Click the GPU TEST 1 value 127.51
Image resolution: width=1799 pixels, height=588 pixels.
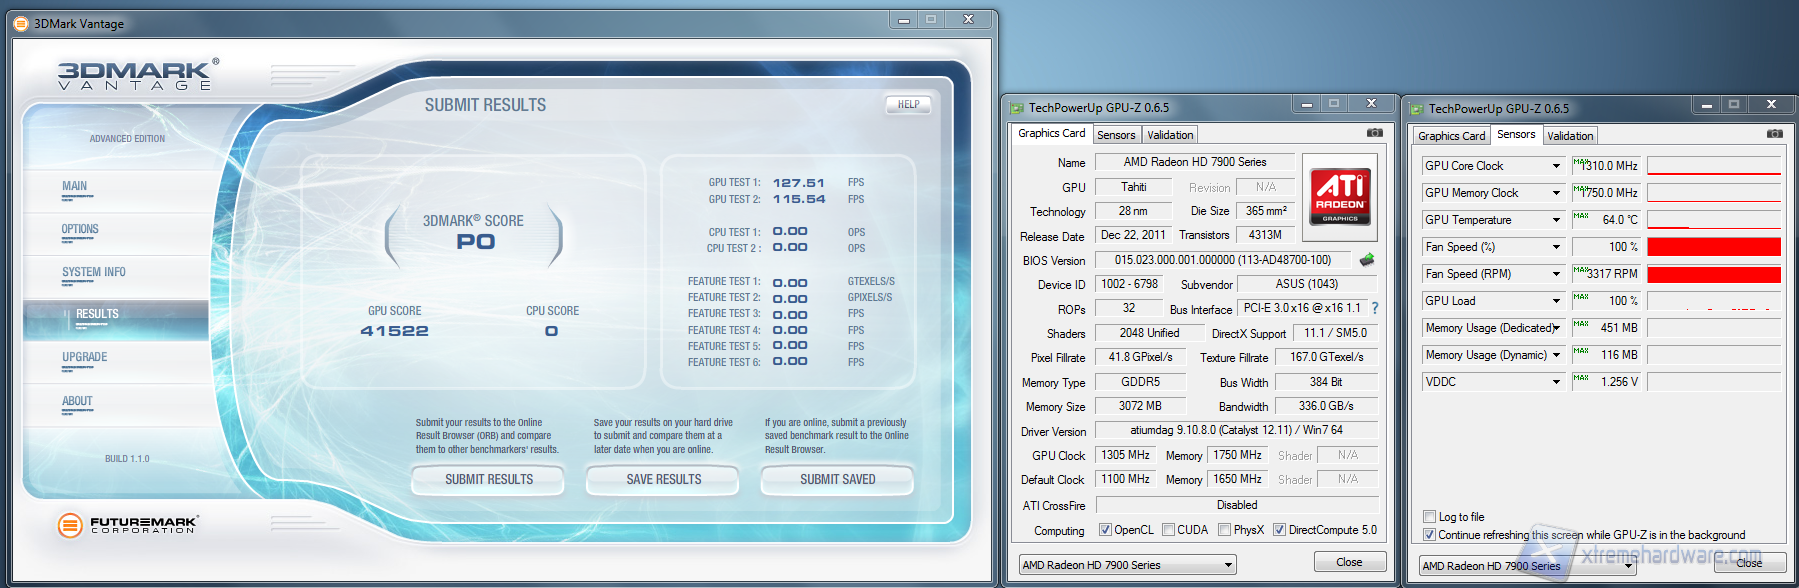(798, 183)
